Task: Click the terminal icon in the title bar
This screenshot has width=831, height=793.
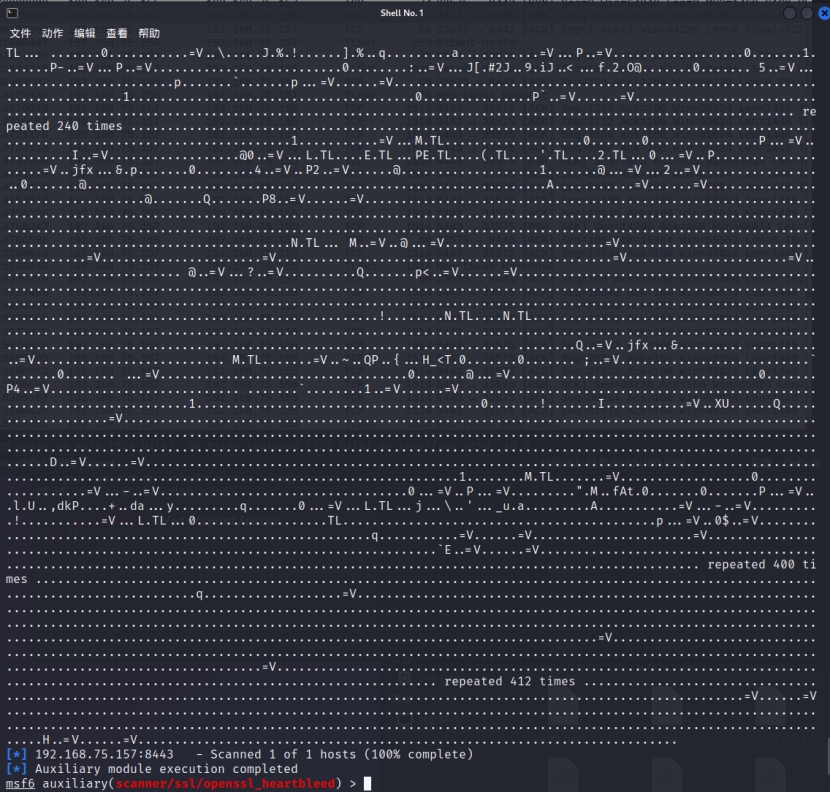Action: pos(12,13)
